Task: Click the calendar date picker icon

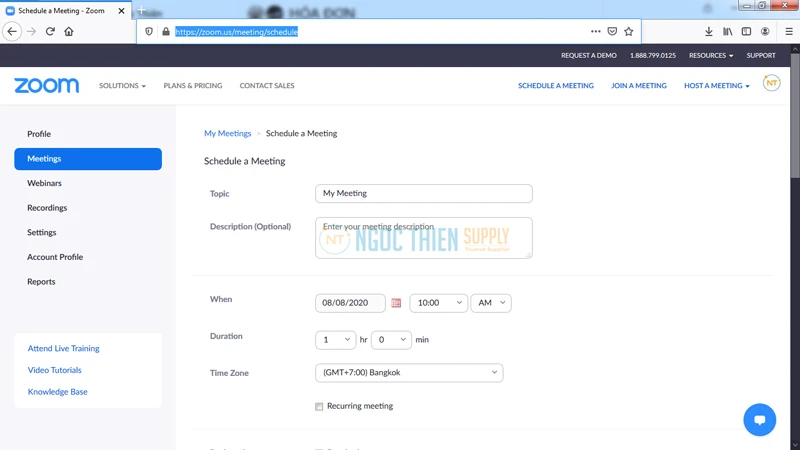Action: tap(396, 303)
